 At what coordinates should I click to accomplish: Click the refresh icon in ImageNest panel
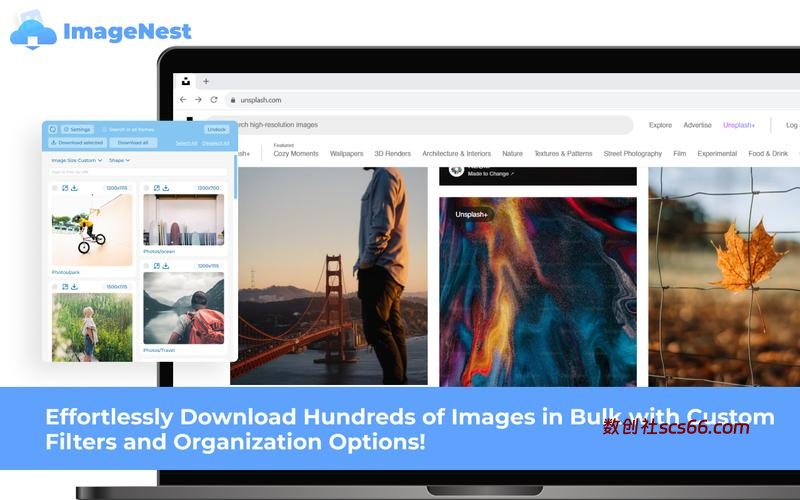pyautogui.click(x=51, y=129)
